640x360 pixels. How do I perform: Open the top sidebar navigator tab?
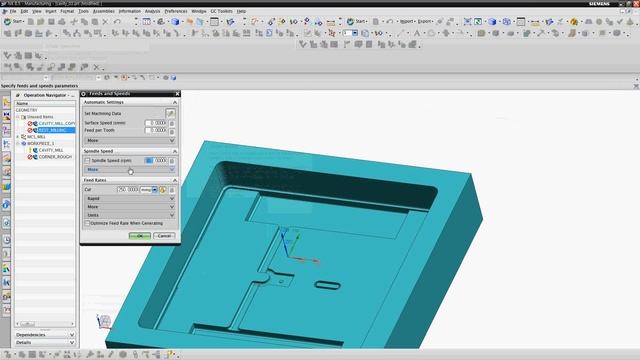click(7, 102)
